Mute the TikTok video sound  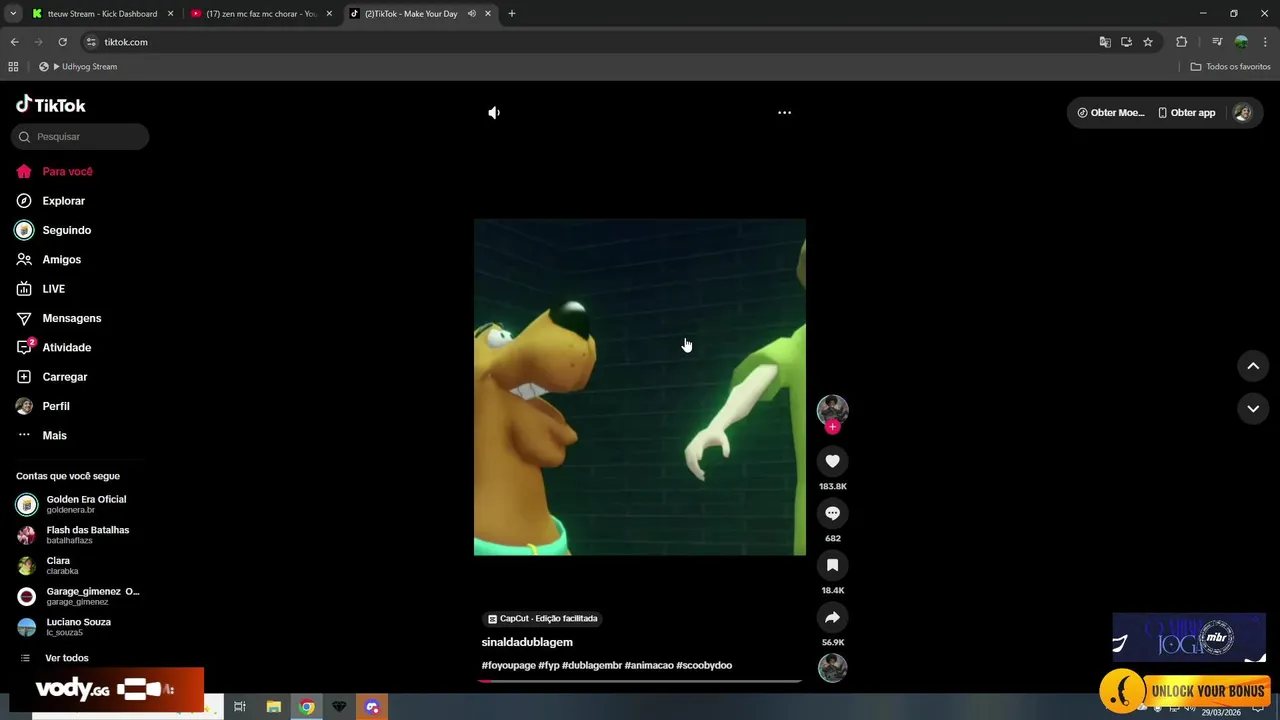click(494, 113)
